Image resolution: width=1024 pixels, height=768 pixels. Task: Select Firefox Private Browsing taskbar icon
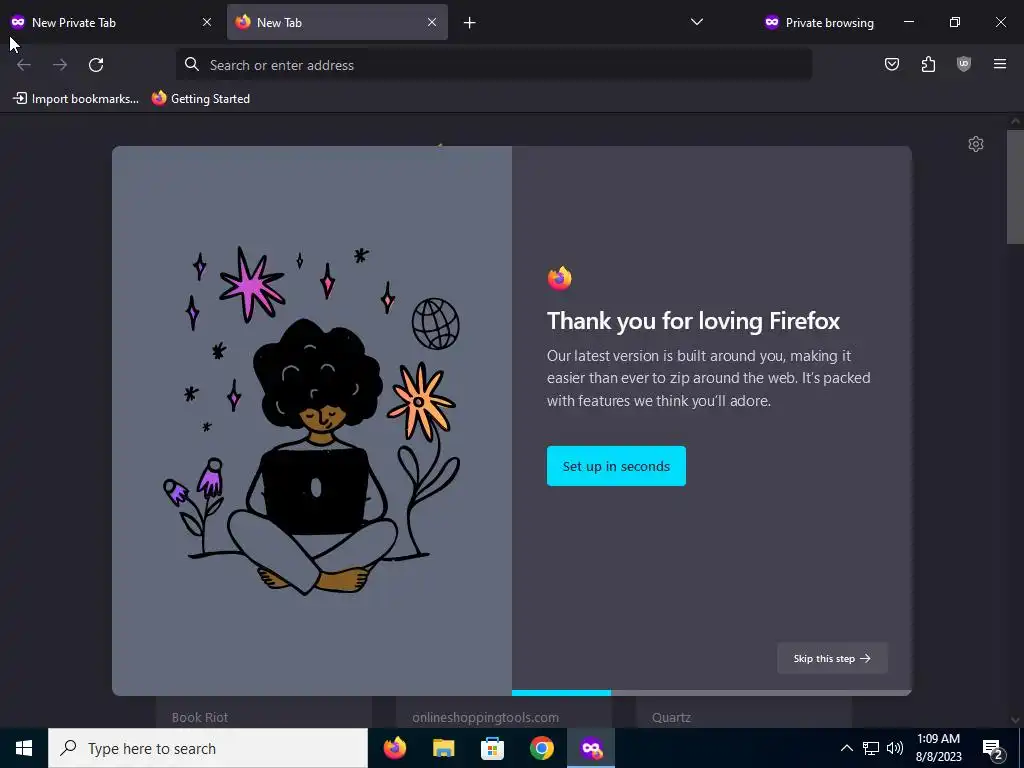tap(591, 748)
